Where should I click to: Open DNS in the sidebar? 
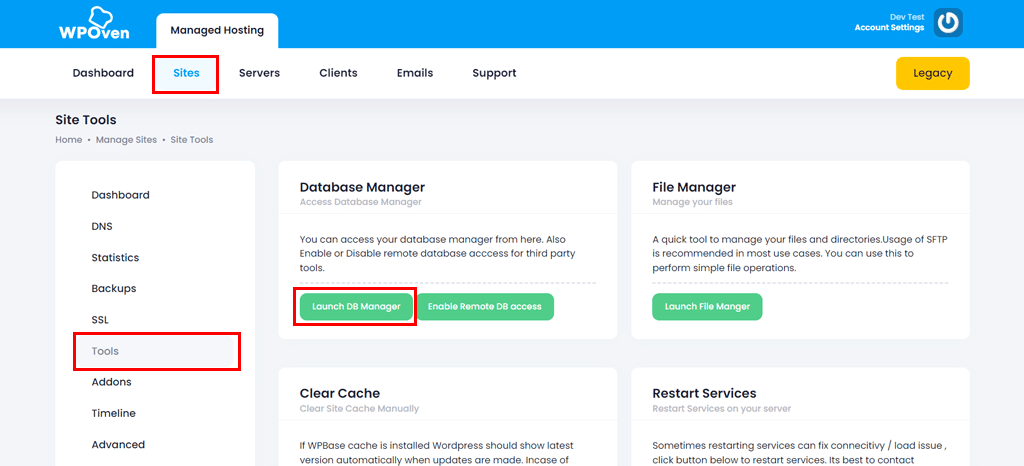tap(102, 227)
